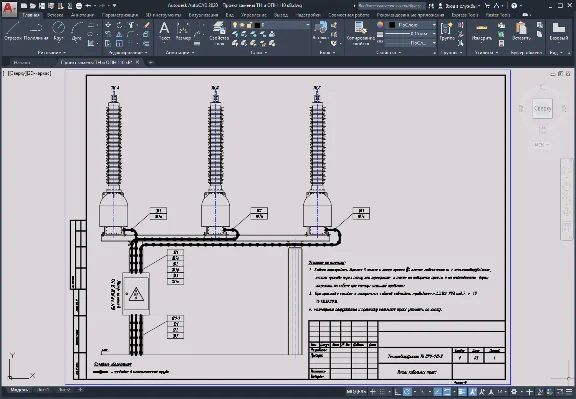Select the Text (Текст) tool
Screen dimensions: 576x399
click(x=164, y=30)
